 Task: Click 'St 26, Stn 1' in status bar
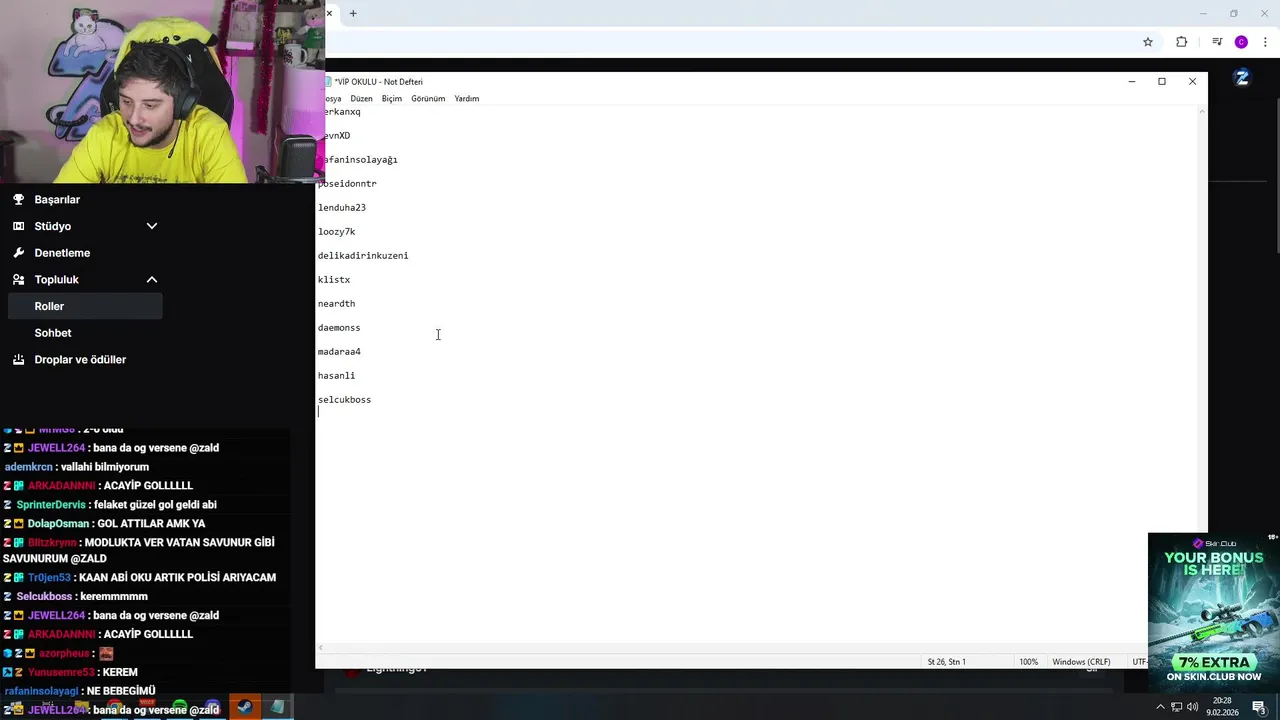pyautogui.click(x=946, y=662)
